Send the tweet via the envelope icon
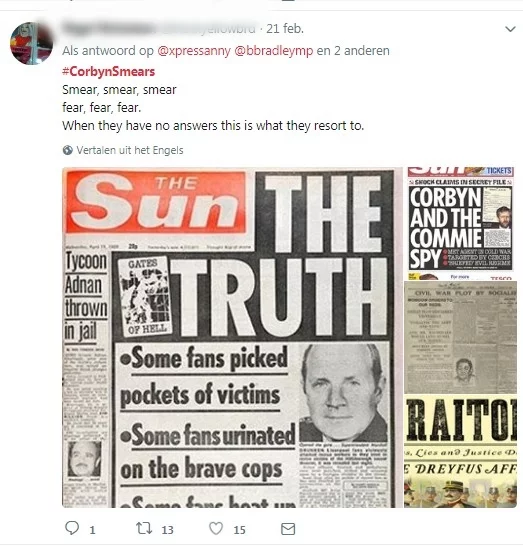This screenshot has width=523, height=549. [288, 529]
